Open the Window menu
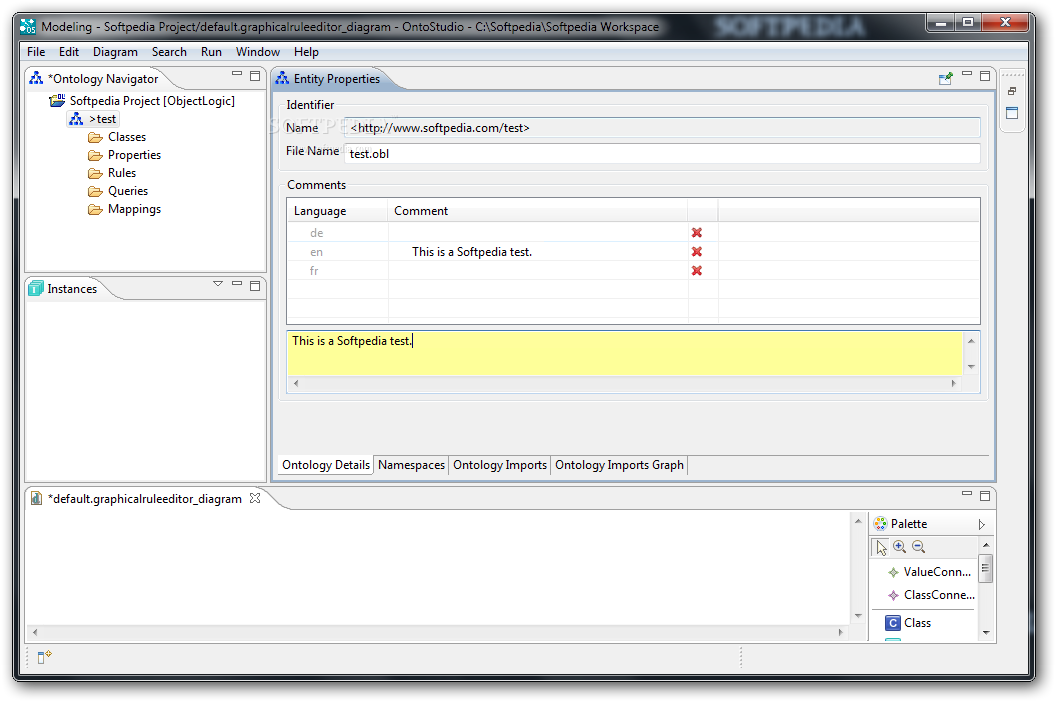Viewport: 1056px width, 702px height. [257, 52]
